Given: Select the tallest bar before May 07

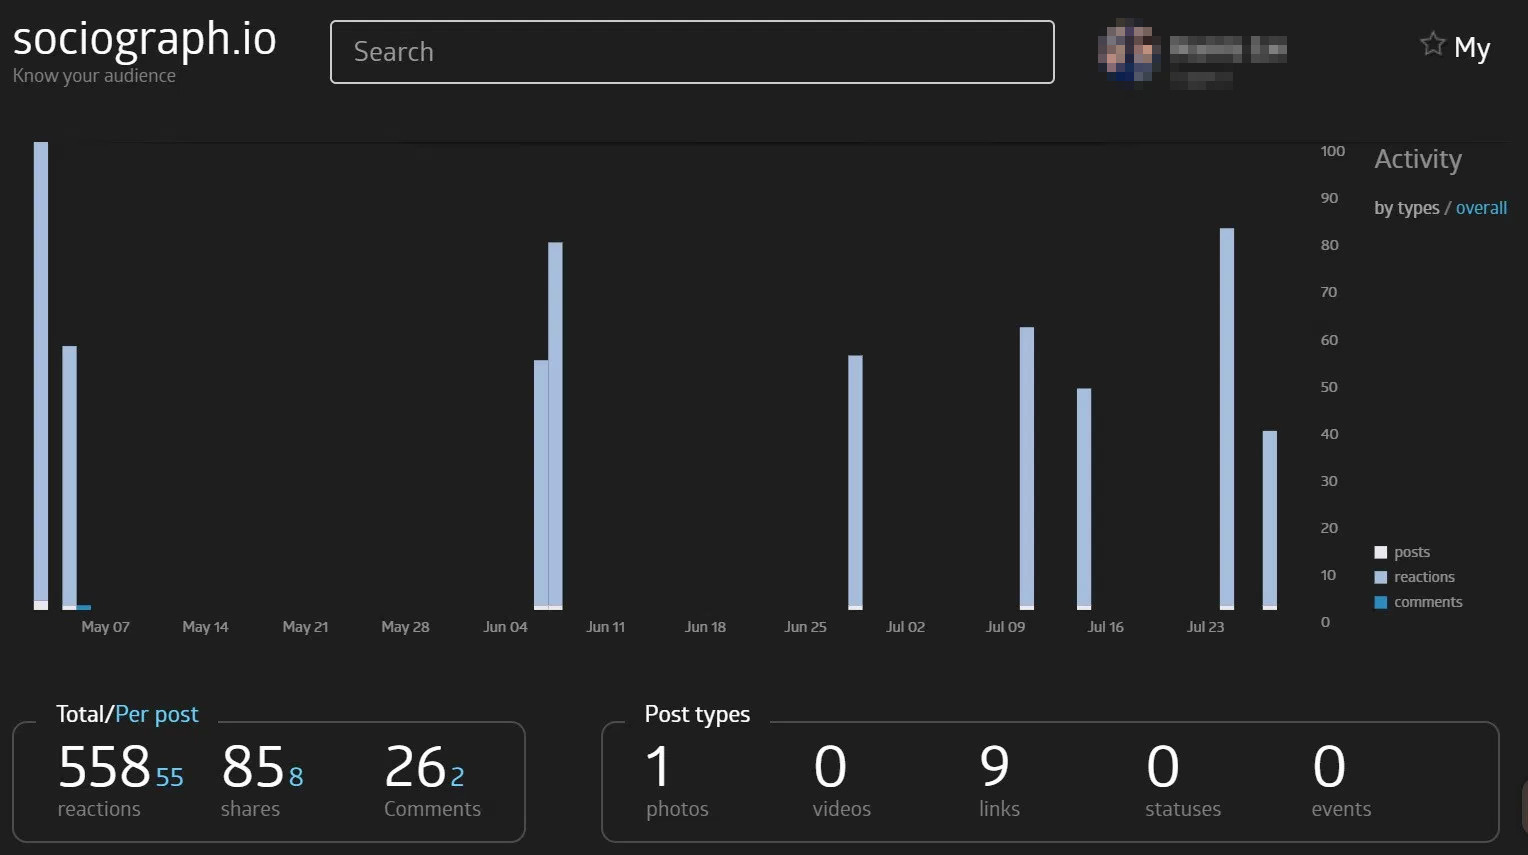Looking at the screenshot, I should [x=41, y=376].
